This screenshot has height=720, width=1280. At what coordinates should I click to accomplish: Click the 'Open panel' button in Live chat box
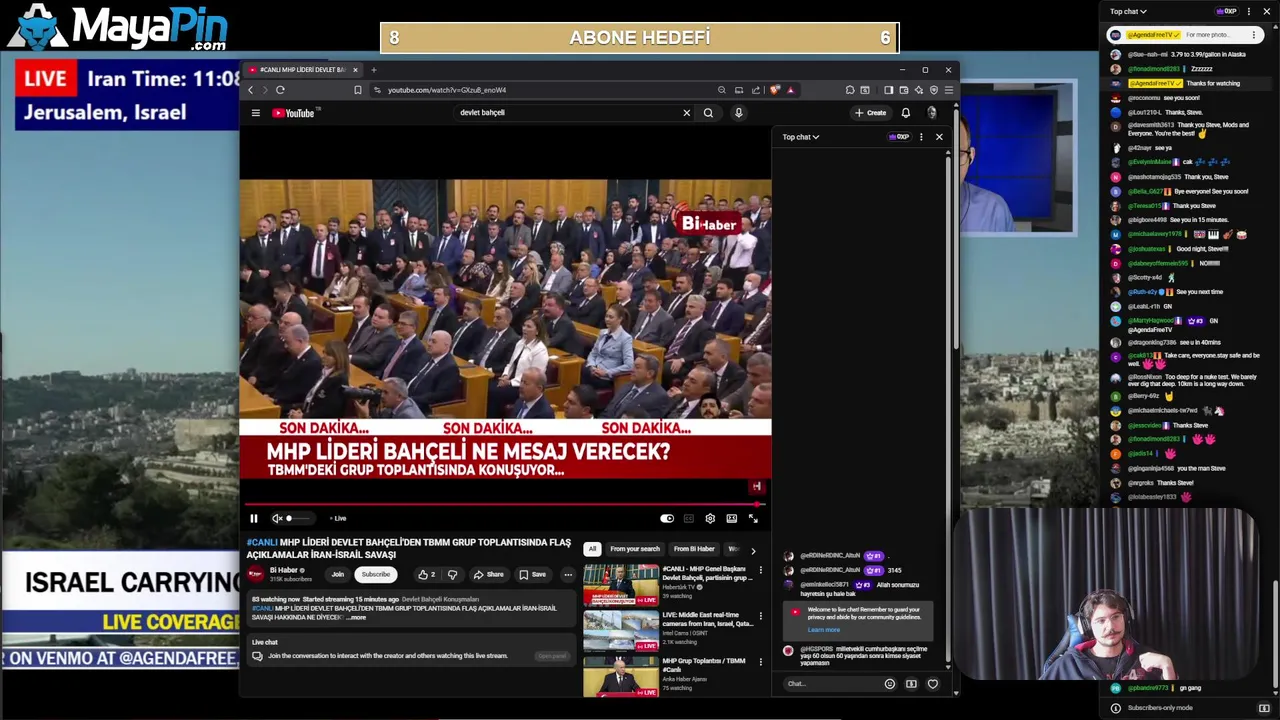pyautogui.click(x=552, y=656)
